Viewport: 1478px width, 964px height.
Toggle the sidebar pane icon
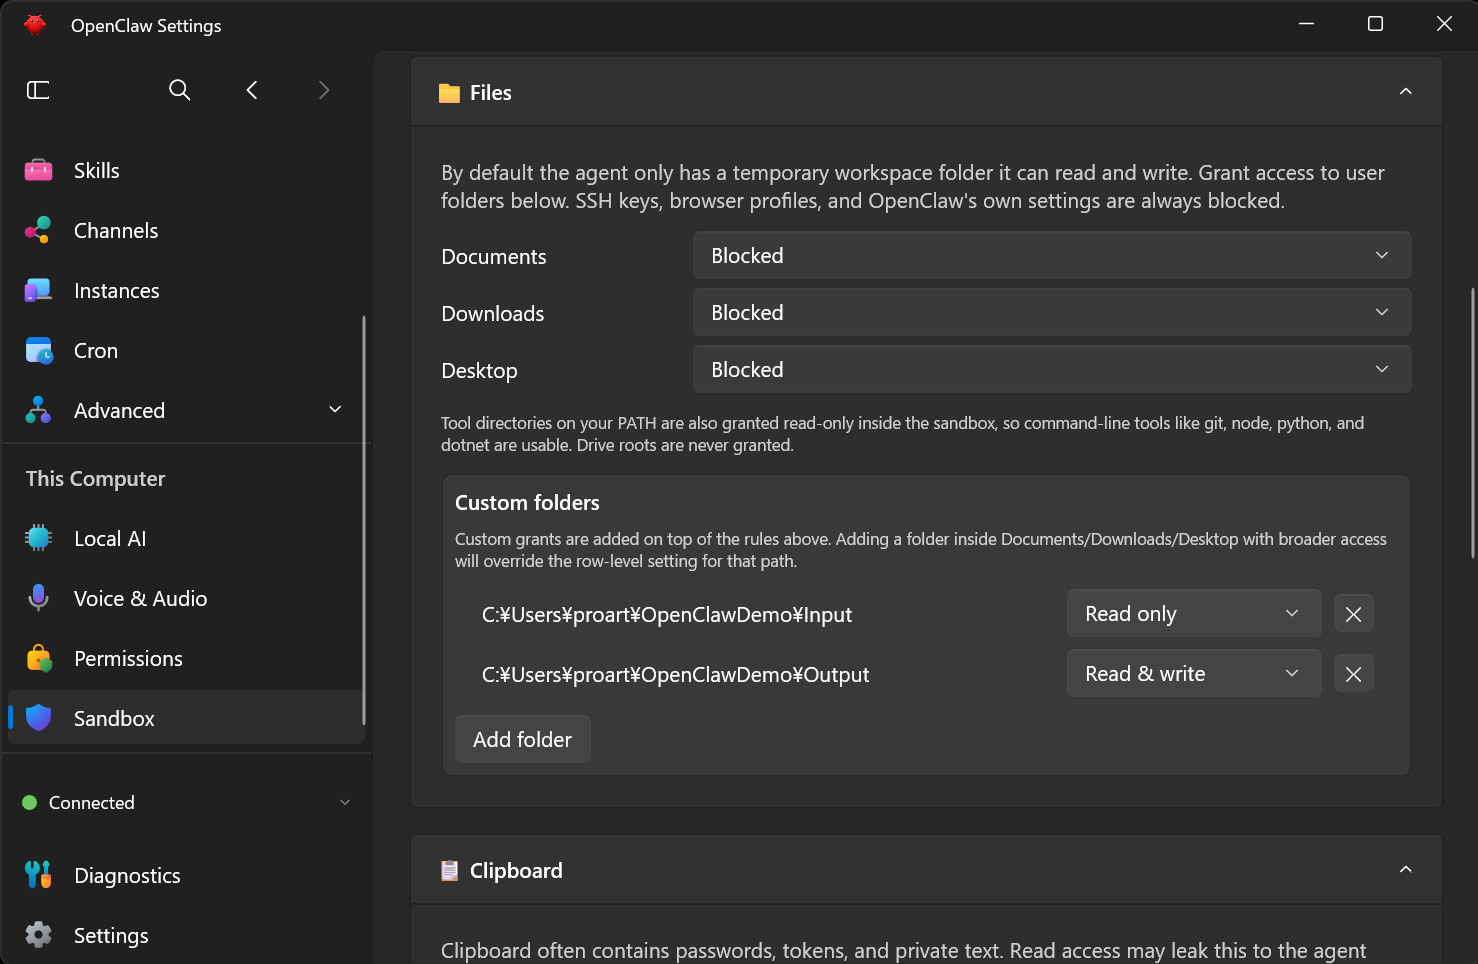(x=38, y=90)
